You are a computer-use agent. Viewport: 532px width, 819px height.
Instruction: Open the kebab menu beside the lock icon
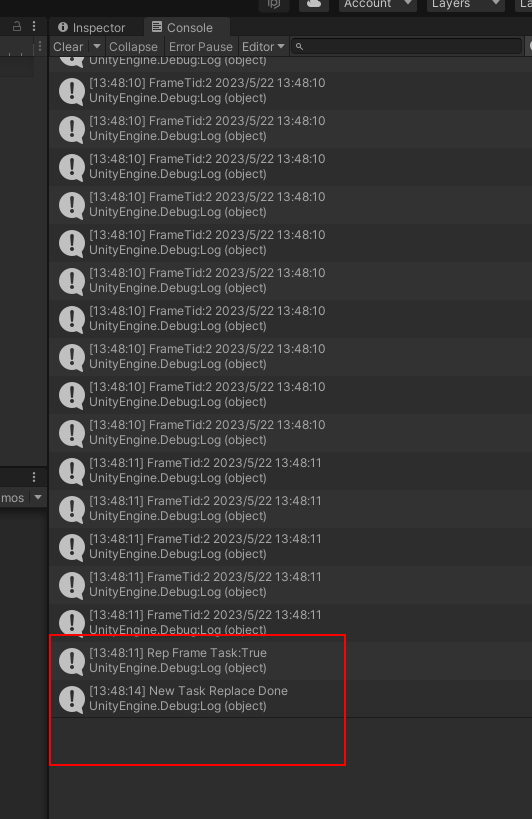click(x=34, y=26)
